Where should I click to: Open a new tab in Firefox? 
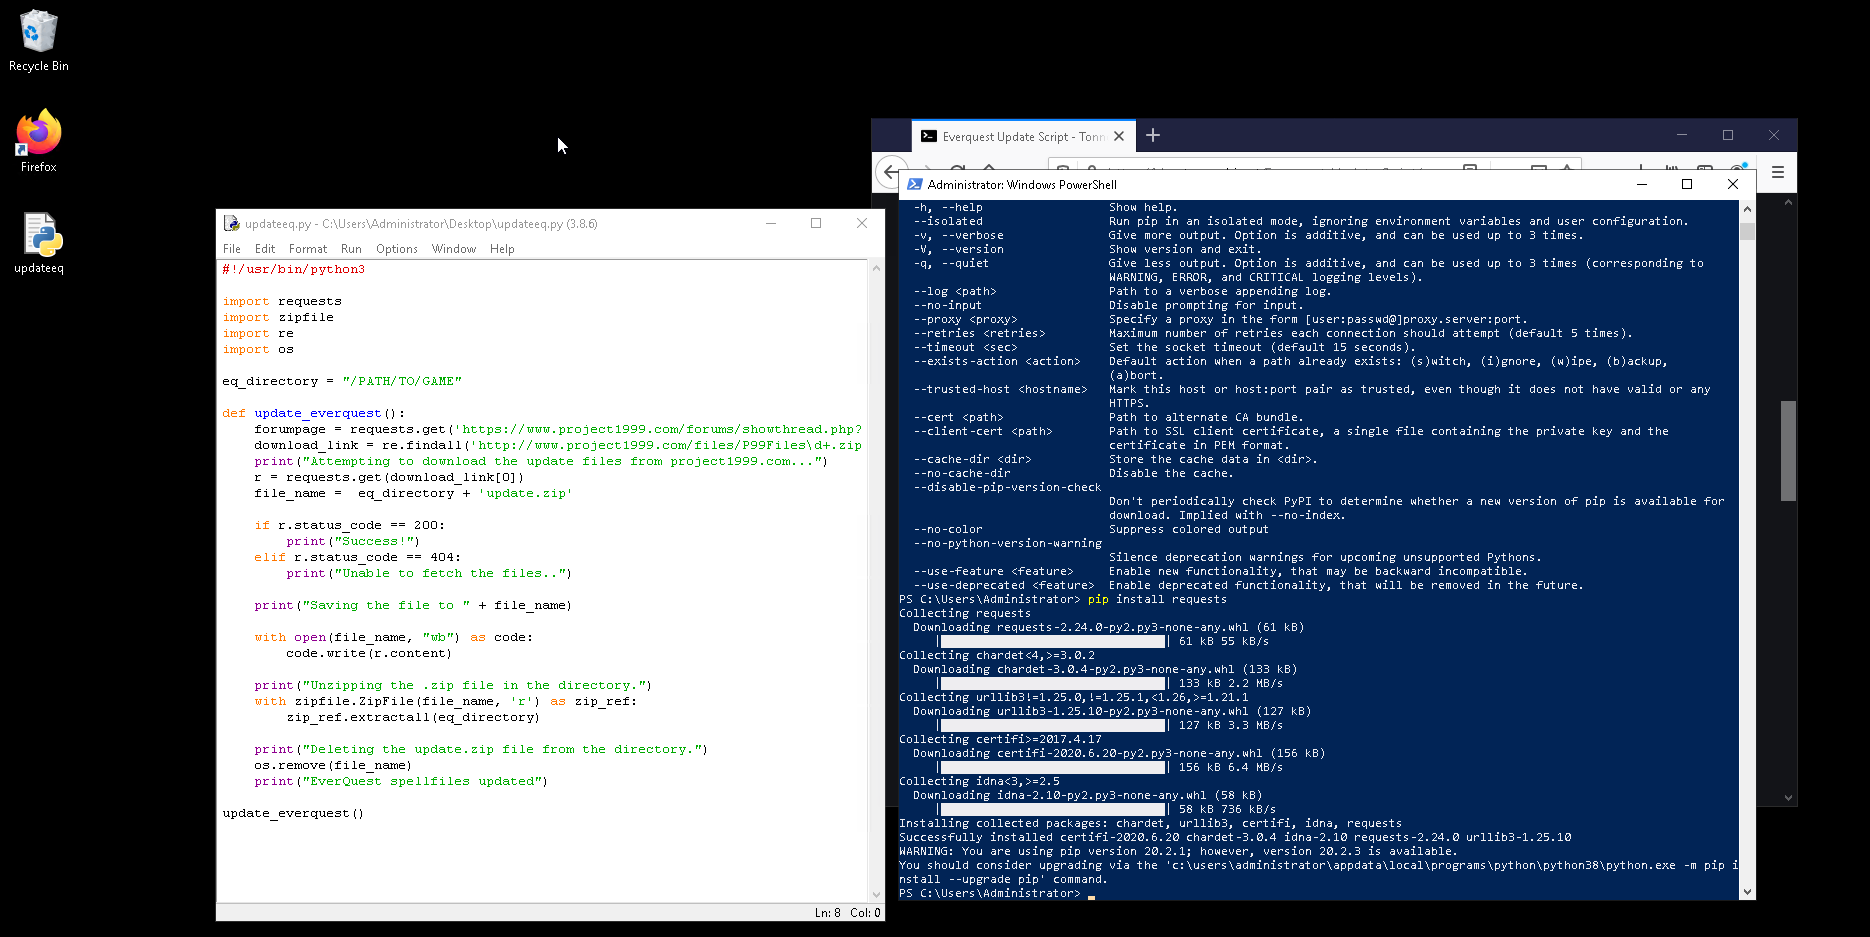[x=1152, y=135]
